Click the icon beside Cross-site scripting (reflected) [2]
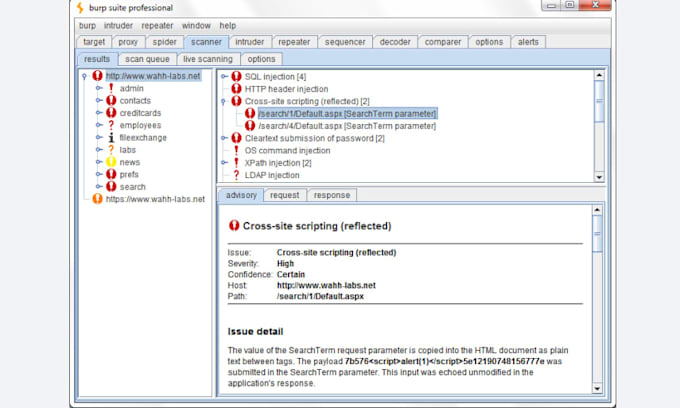This screenshot has height=408, width=680. click(x=236, y=101)
